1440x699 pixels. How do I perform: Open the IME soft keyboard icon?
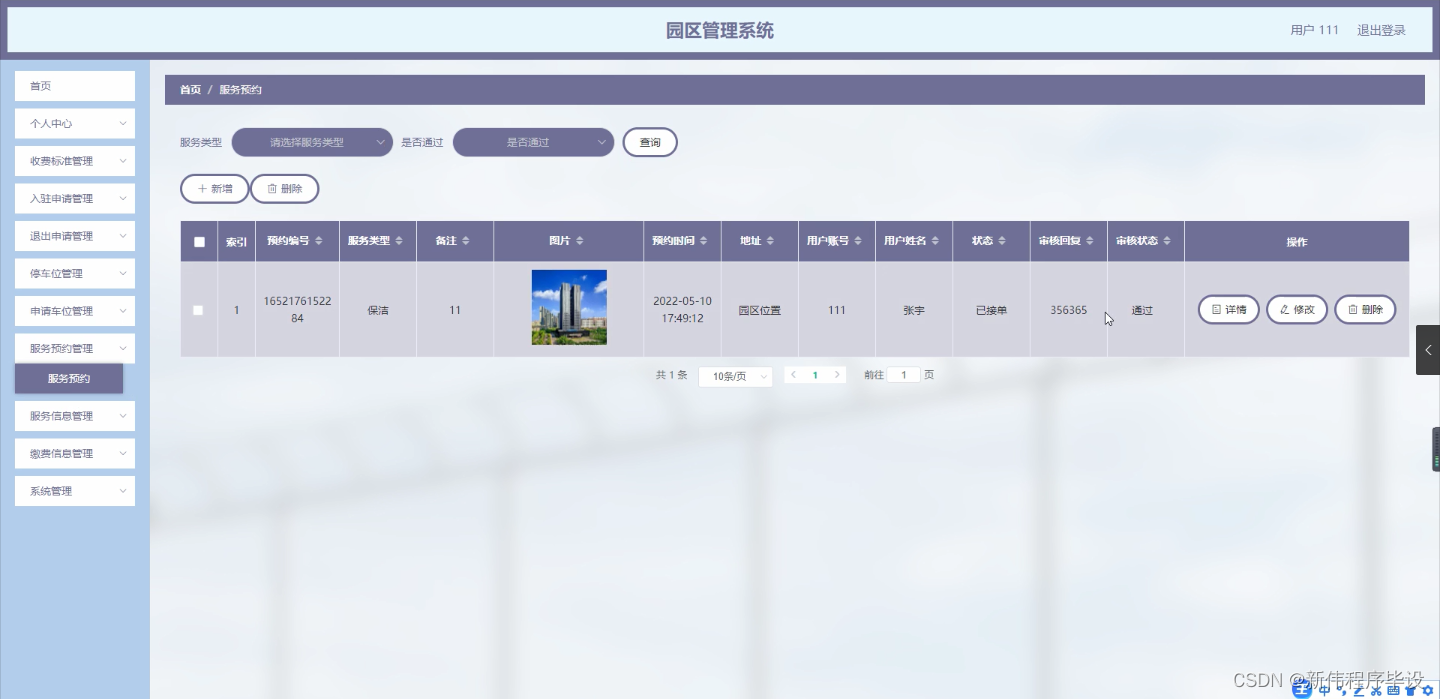pos(1393,690)
